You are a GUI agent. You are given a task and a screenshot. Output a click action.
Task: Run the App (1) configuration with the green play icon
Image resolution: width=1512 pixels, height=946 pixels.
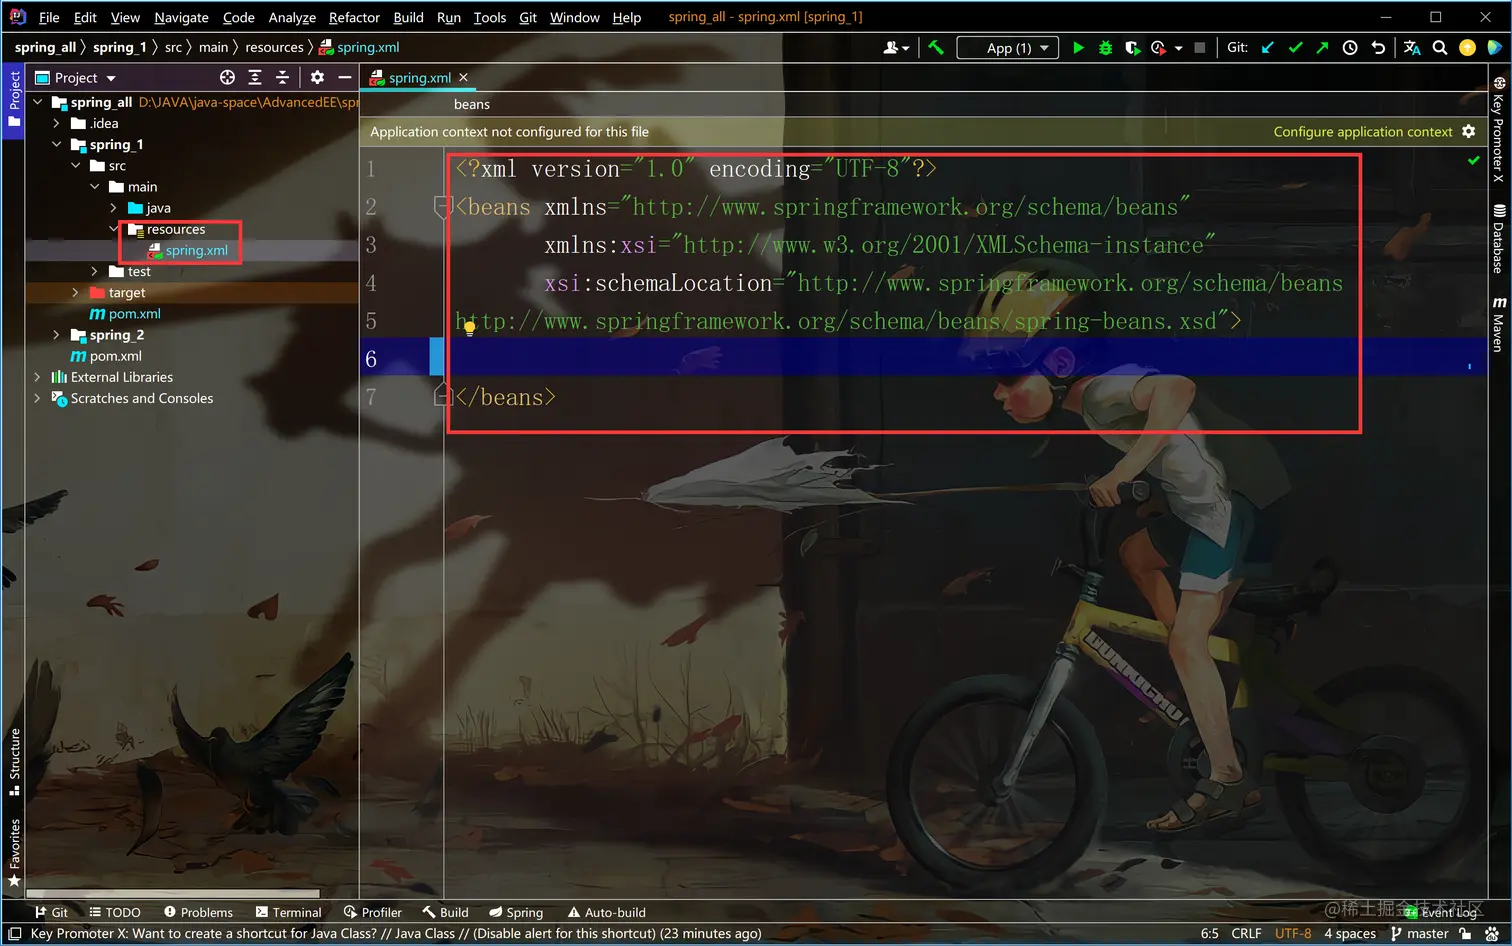(1078, 47)
